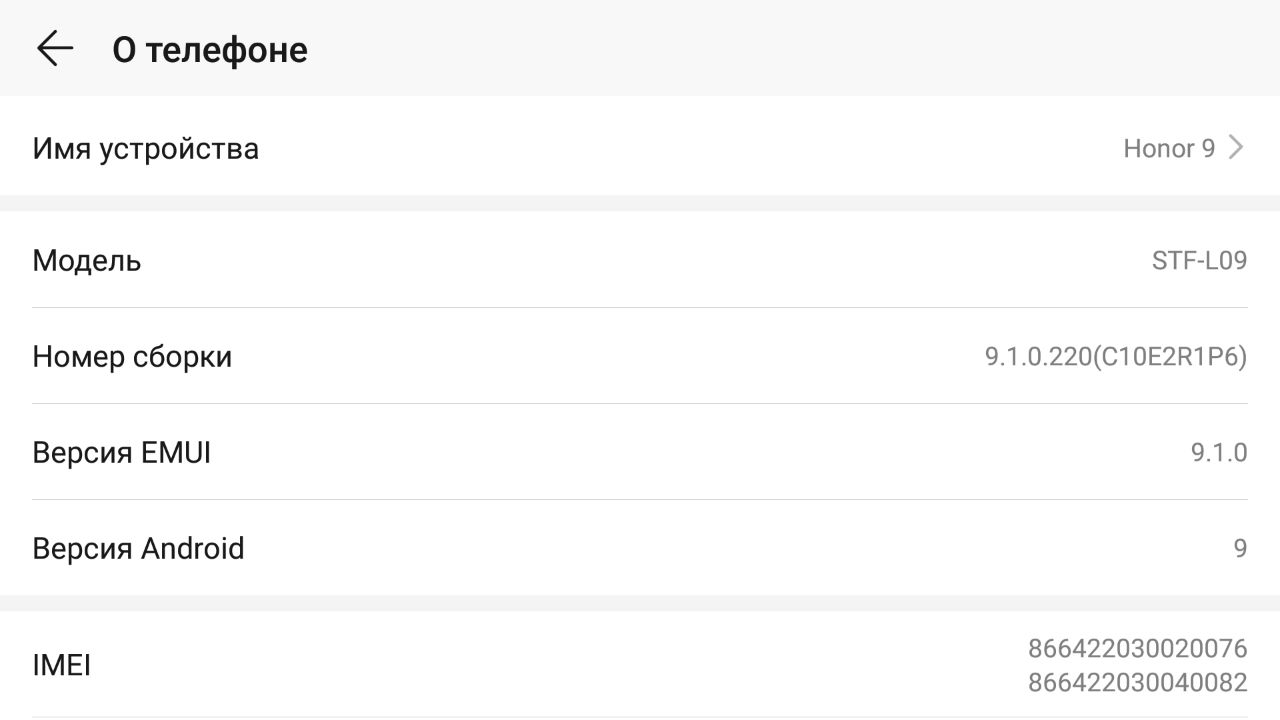Viewport: 1280px width, 720px height.
Task: Tap the "Honor 9" device name value
Action: (x=1169, y=148)
